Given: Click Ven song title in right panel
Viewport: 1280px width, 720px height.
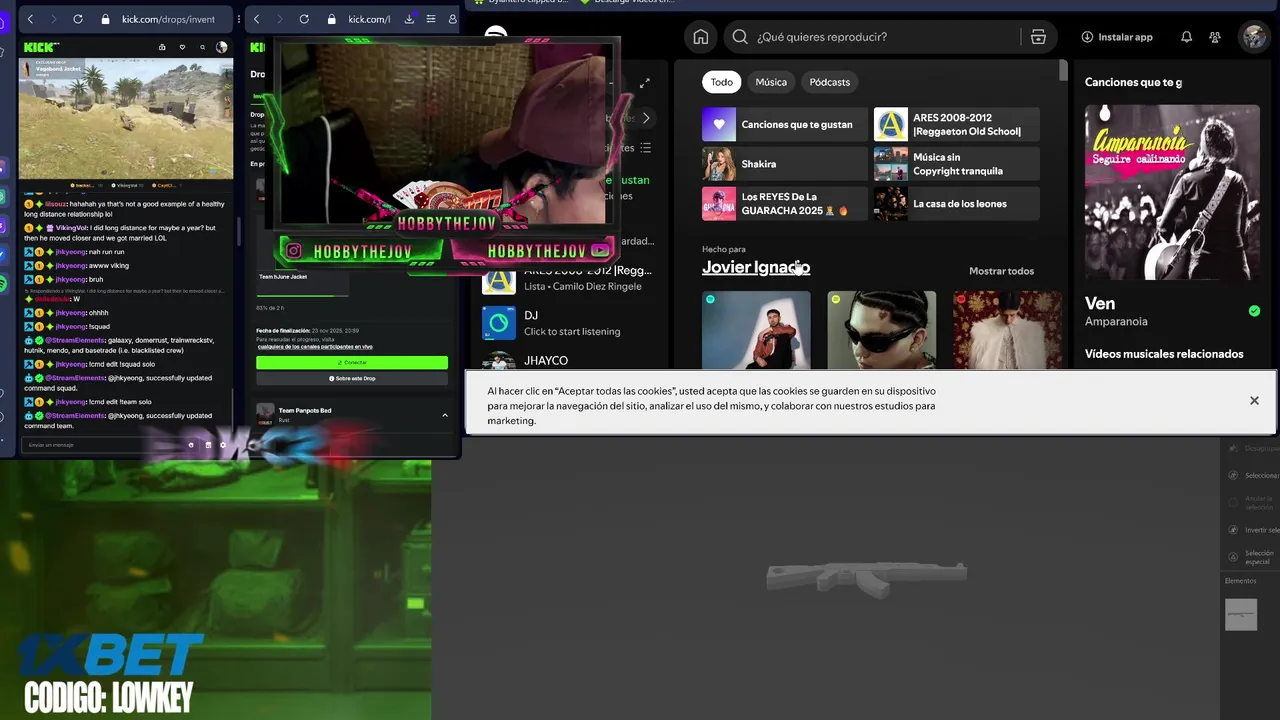Looking at the screenshot, I should 1100,303.
